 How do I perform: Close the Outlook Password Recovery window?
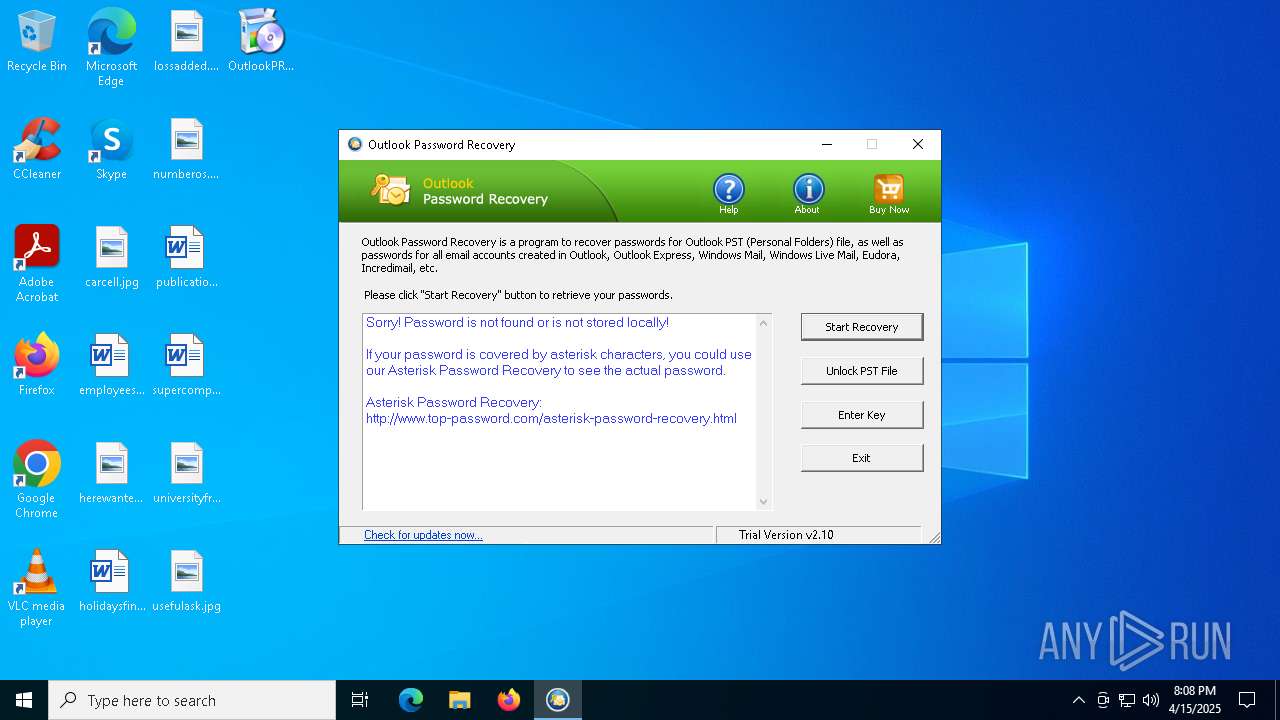(x=918, y=144)
